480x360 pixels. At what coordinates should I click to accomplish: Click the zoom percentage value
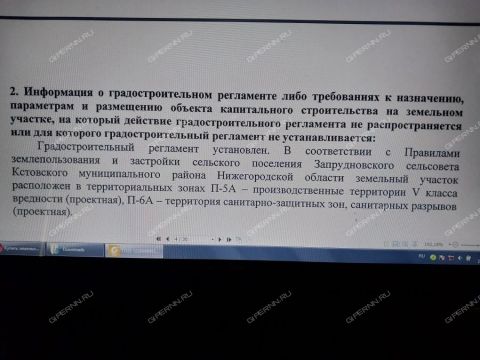[434, 244]
